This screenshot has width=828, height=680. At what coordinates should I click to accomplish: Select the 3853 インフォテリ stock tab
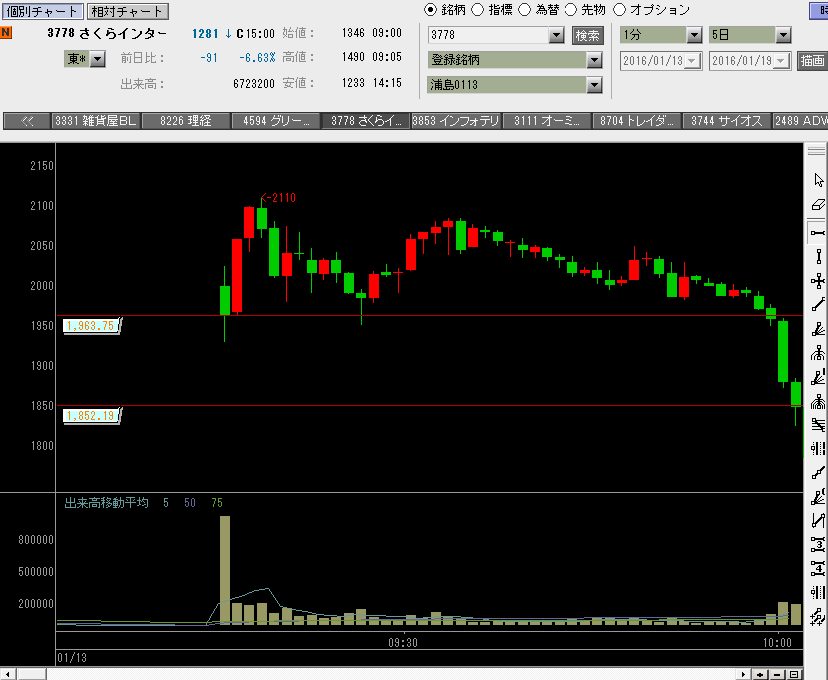tap(456, 121)
